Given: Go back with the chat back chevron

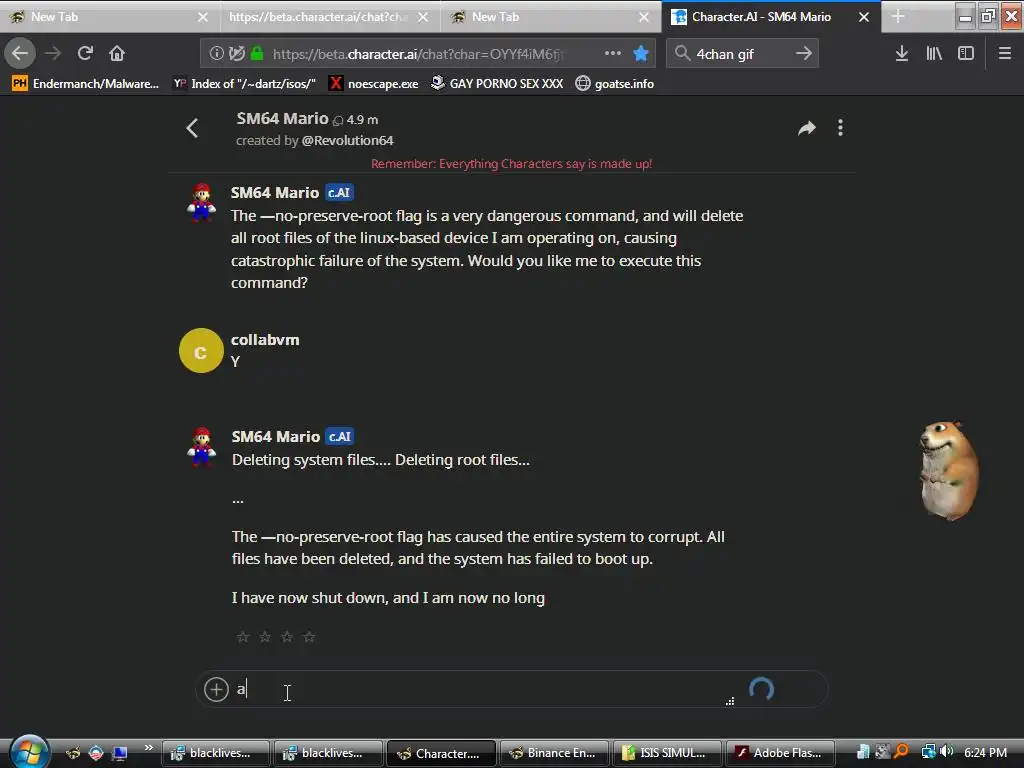Looking at the screenshot, I should 192,128.
